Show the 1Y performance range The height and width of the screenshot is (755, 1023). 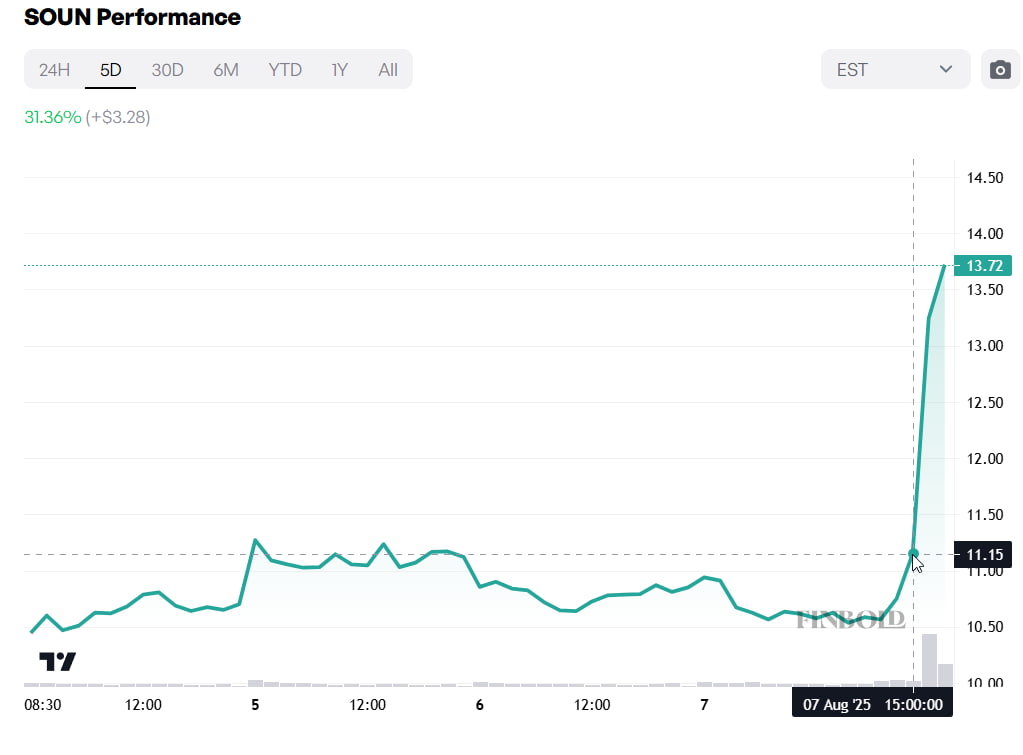tap(339, 70)
